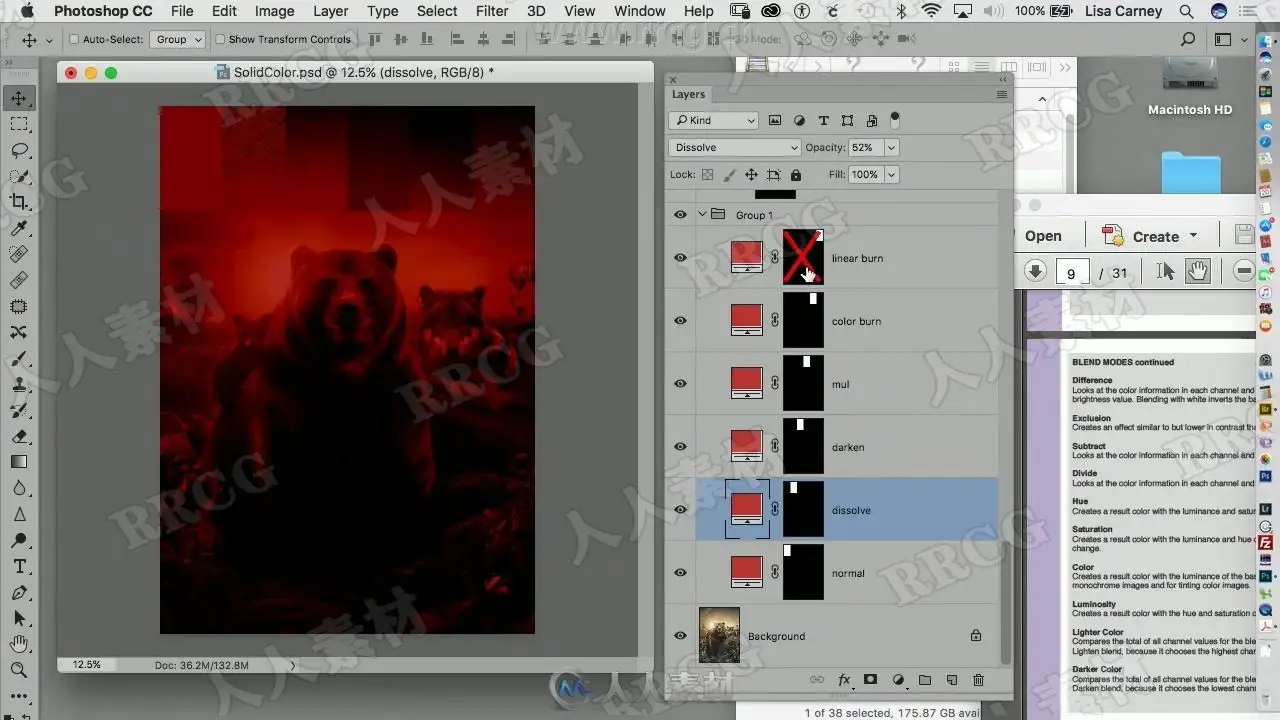
Task: Click the Link layers icon
Action: click(817, 680)
